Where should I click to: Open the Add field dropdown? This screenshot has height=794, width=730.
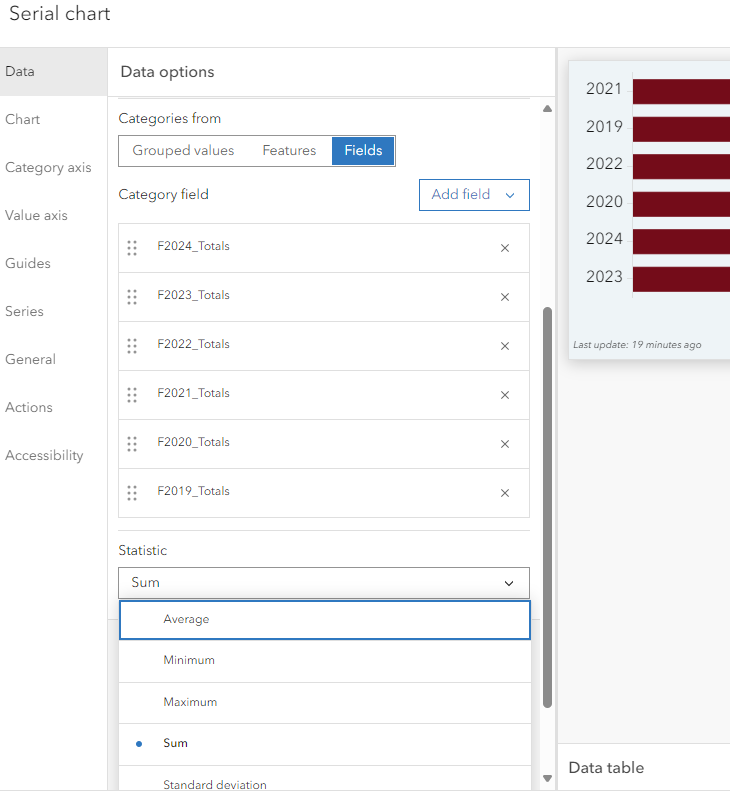(x=473, y=195)
